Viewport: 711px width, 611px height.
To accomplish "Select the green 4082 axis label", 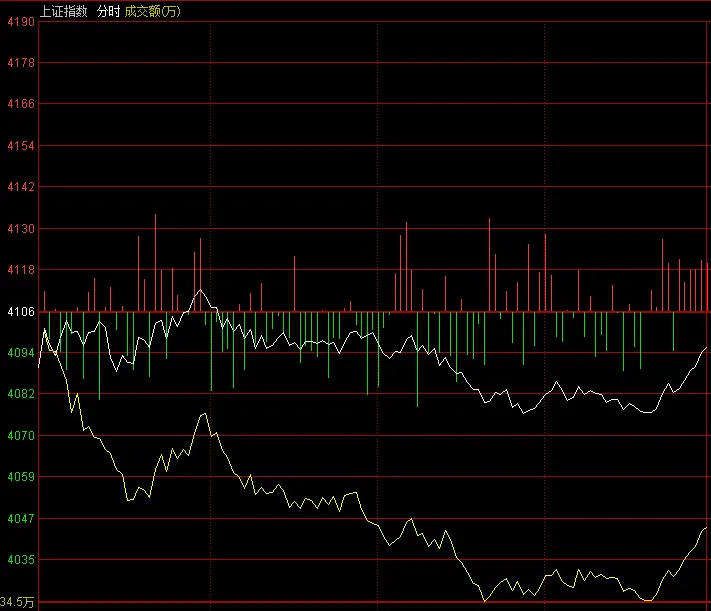I will 21,394.
